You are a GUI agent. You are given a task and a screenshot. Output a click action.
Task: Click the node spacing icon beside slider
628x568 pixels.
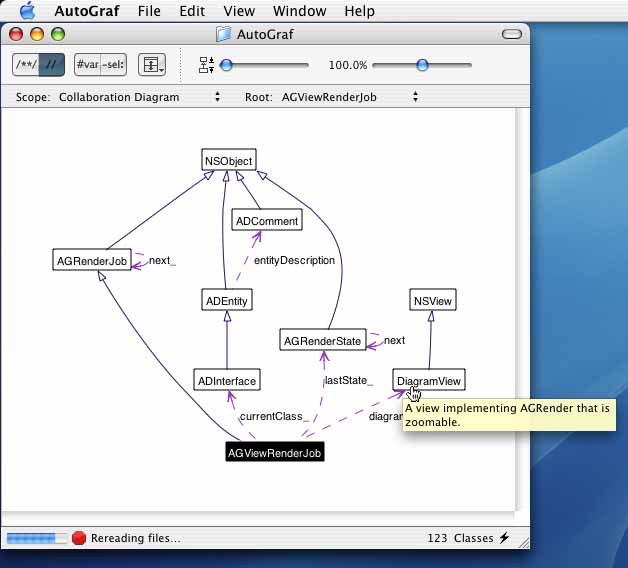click(207, 65)
